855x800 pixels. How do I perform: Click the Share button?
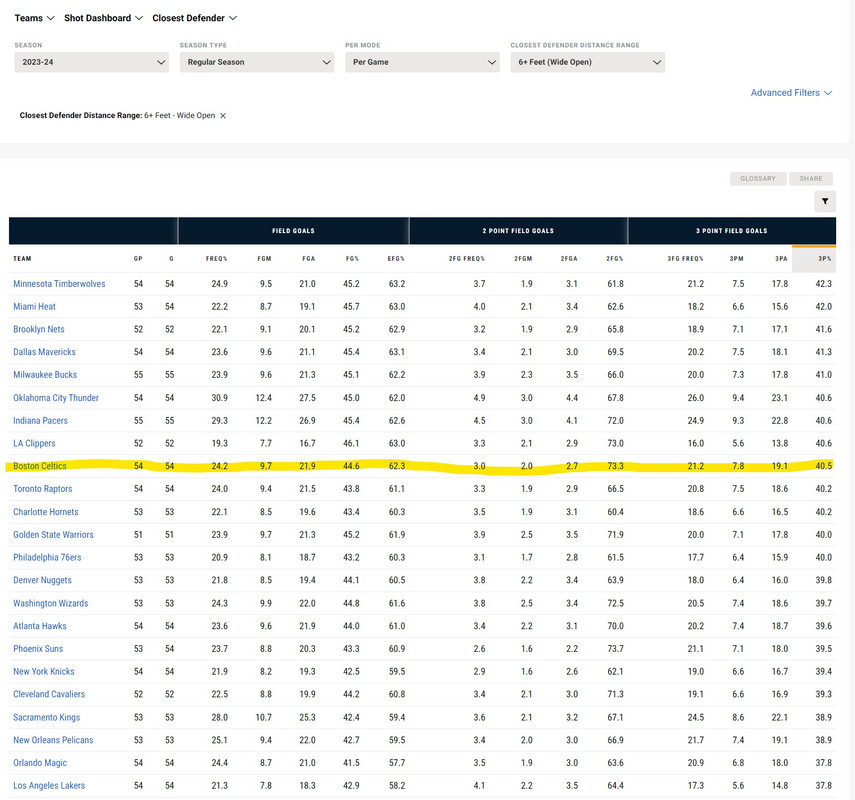coord(811,178)
